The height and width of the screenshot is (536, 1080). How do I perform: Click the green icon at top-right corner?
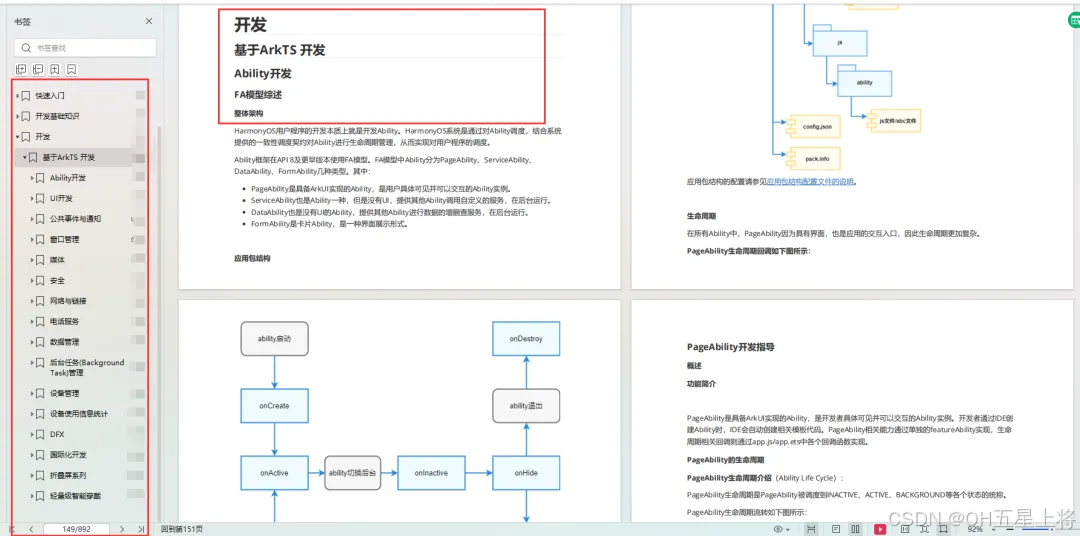click(x=1074, y=21)
